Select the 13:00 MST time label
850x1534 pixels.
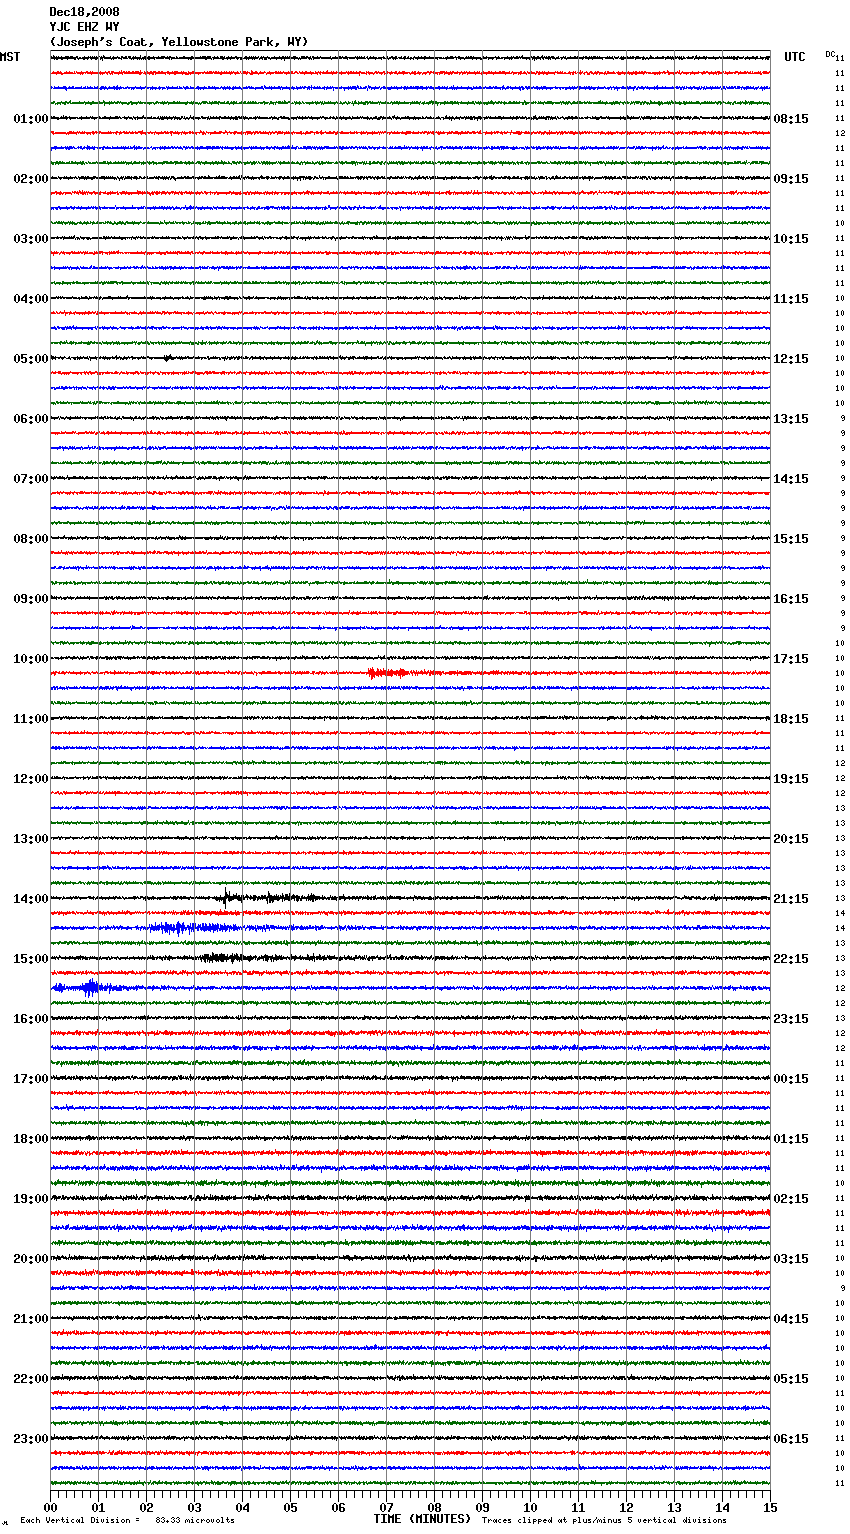(31, 839)
